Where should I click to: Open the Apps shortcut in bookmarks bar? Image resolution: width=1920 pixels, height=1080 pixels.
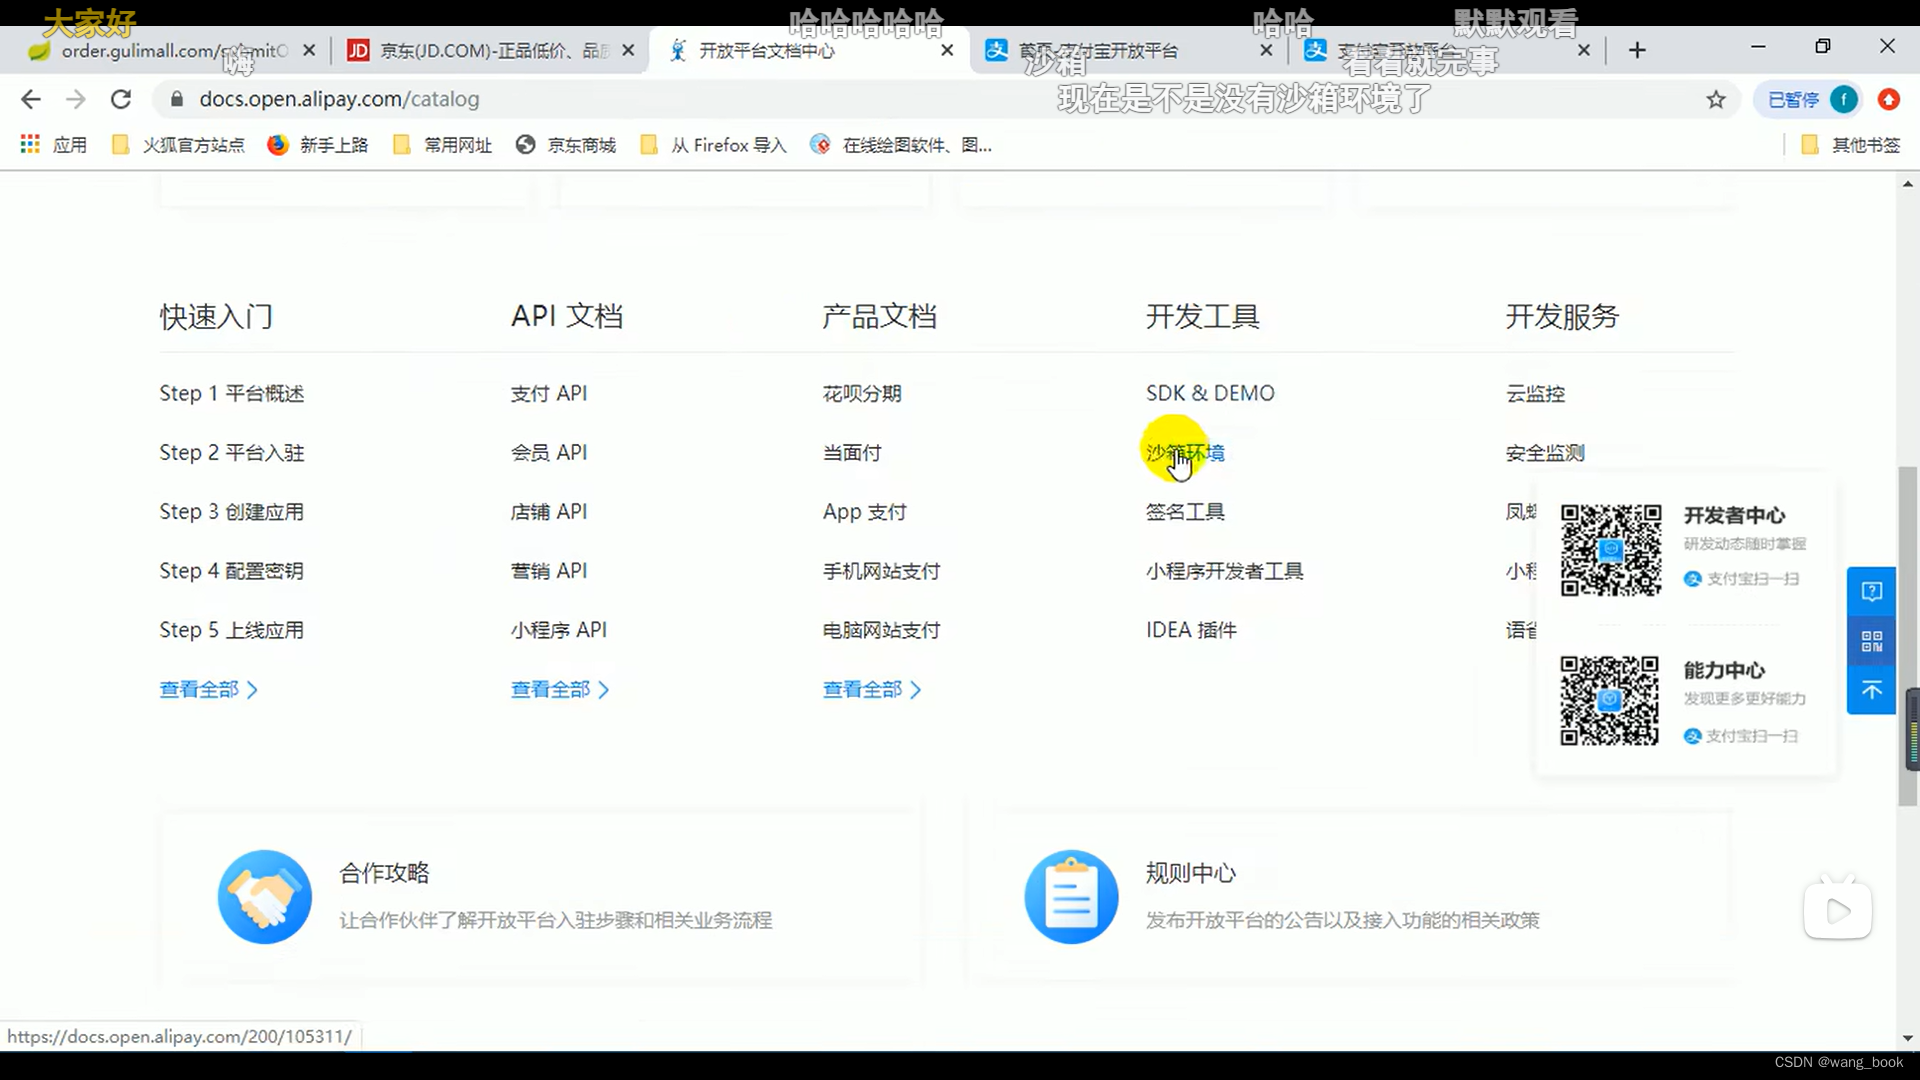(x=54, y=145)
